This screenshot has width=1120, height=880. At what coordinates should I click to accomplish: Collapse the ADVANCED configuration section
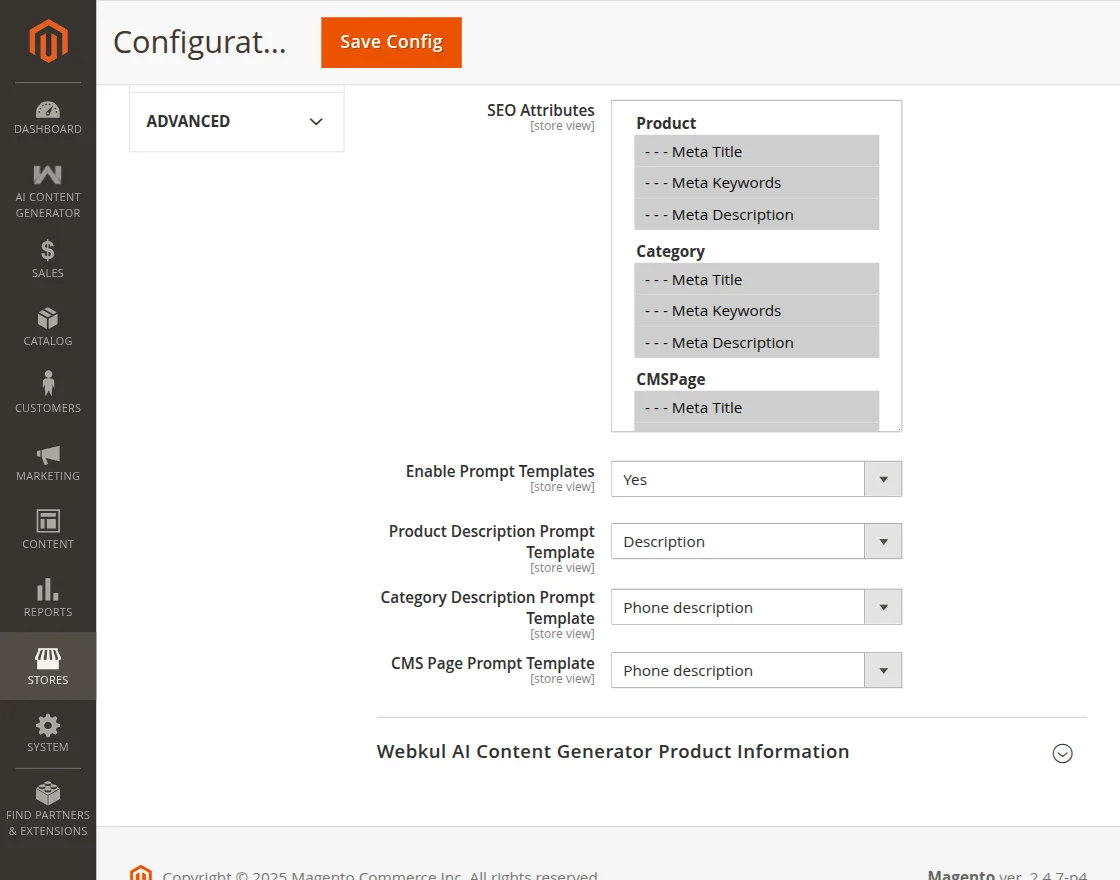(236, 121)
